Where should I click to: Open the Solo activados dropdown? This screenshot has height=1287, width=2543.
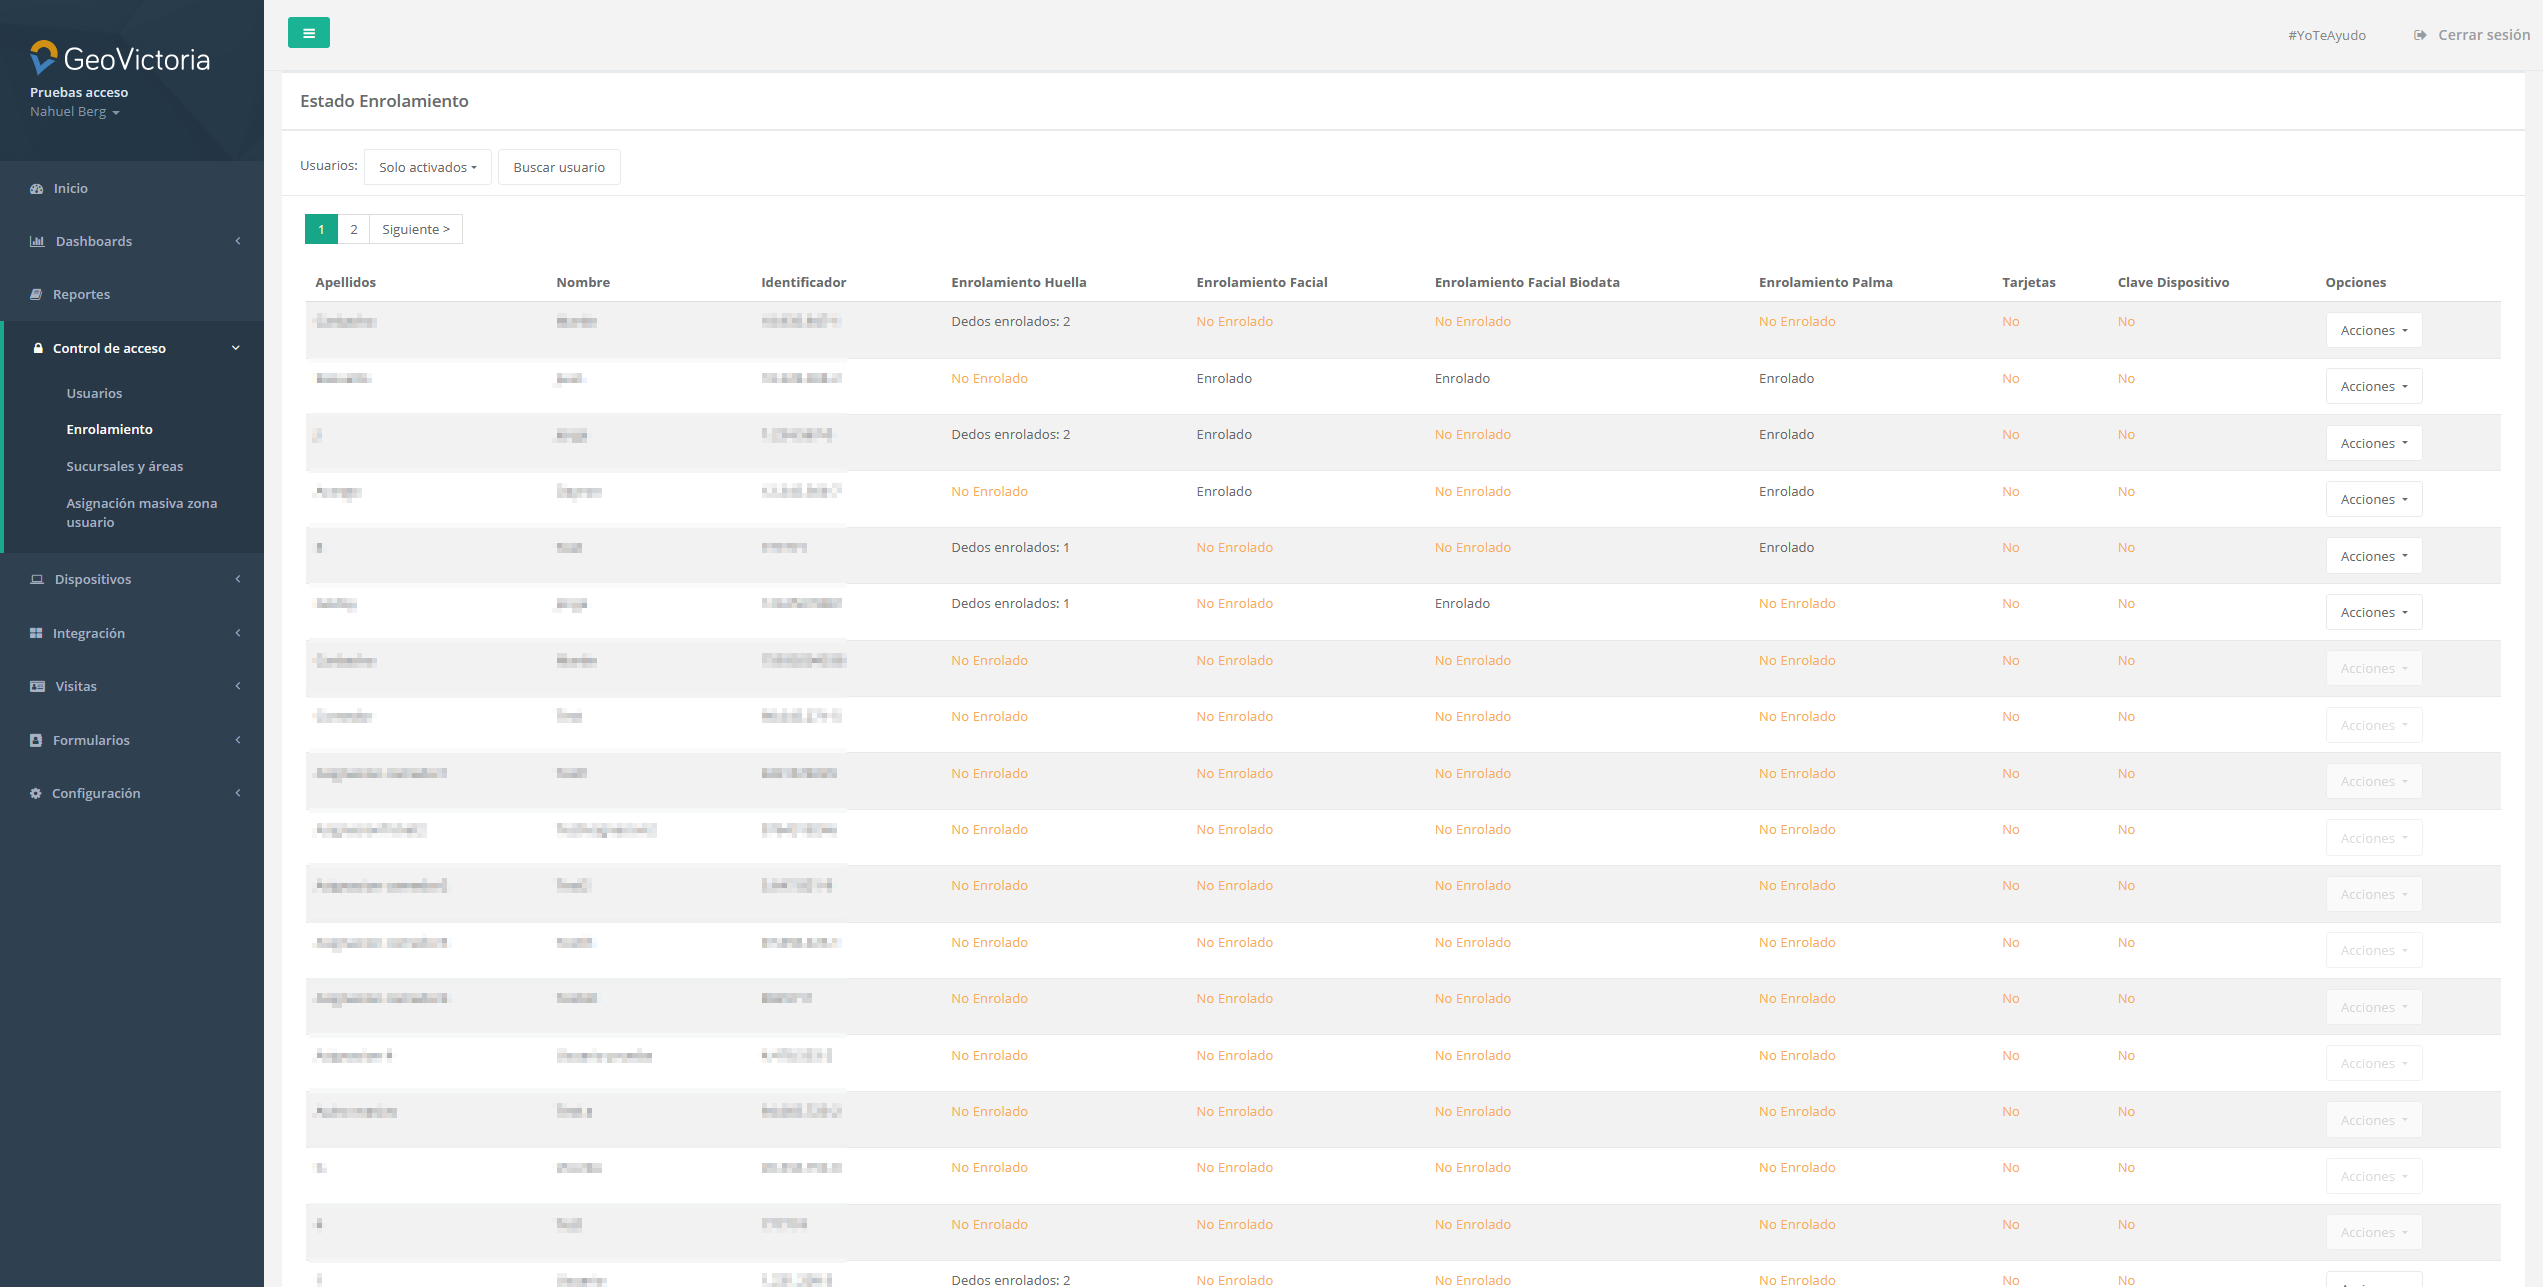click(x=427, y=167)
